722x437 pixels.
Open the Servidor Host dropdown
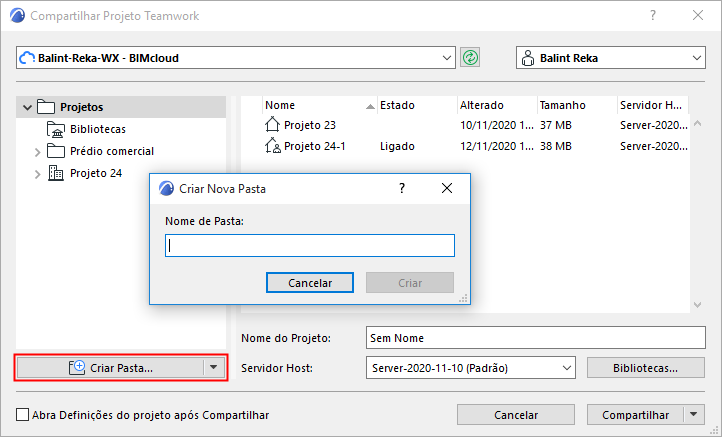pos(567,368)
